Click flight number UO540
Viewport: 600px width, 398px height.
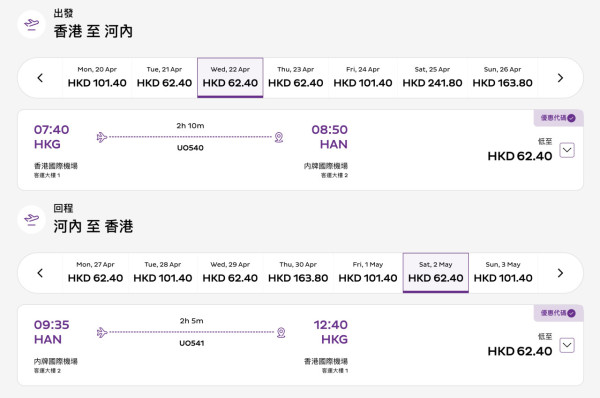190,148
